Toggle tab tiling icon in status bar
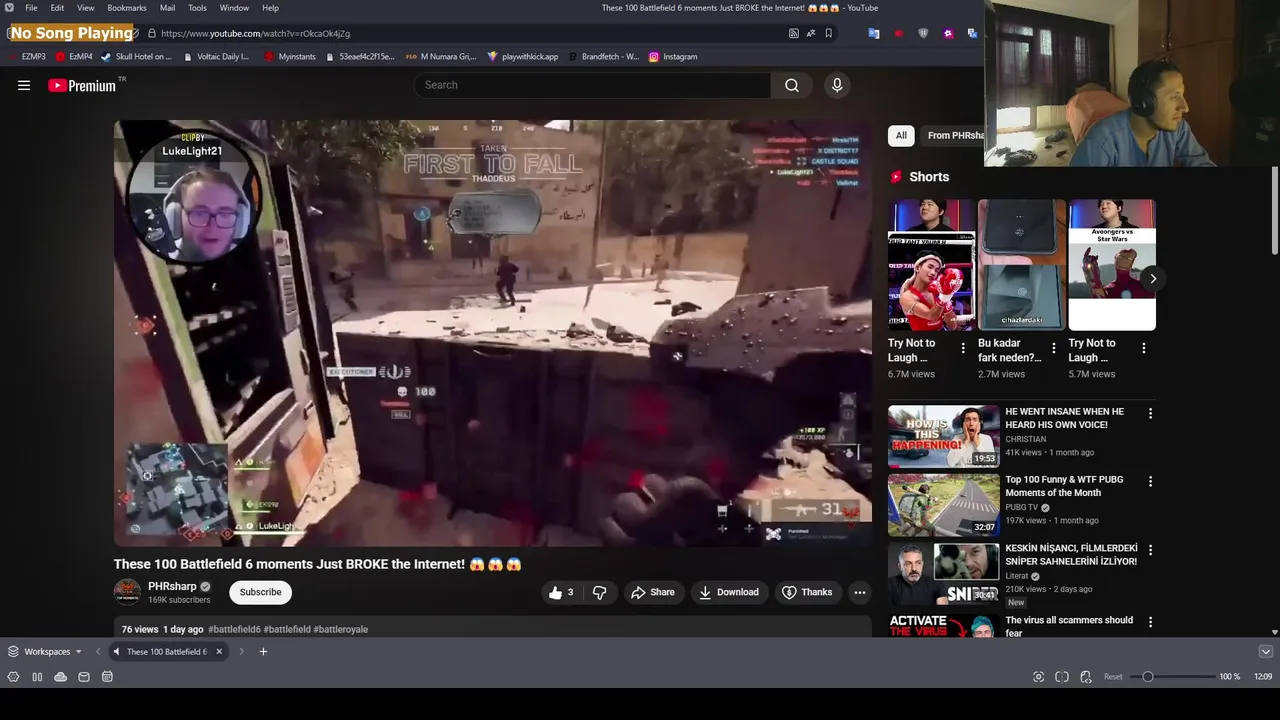The width and height of the screenshot is (1280, 720). tap(1062, 677)
